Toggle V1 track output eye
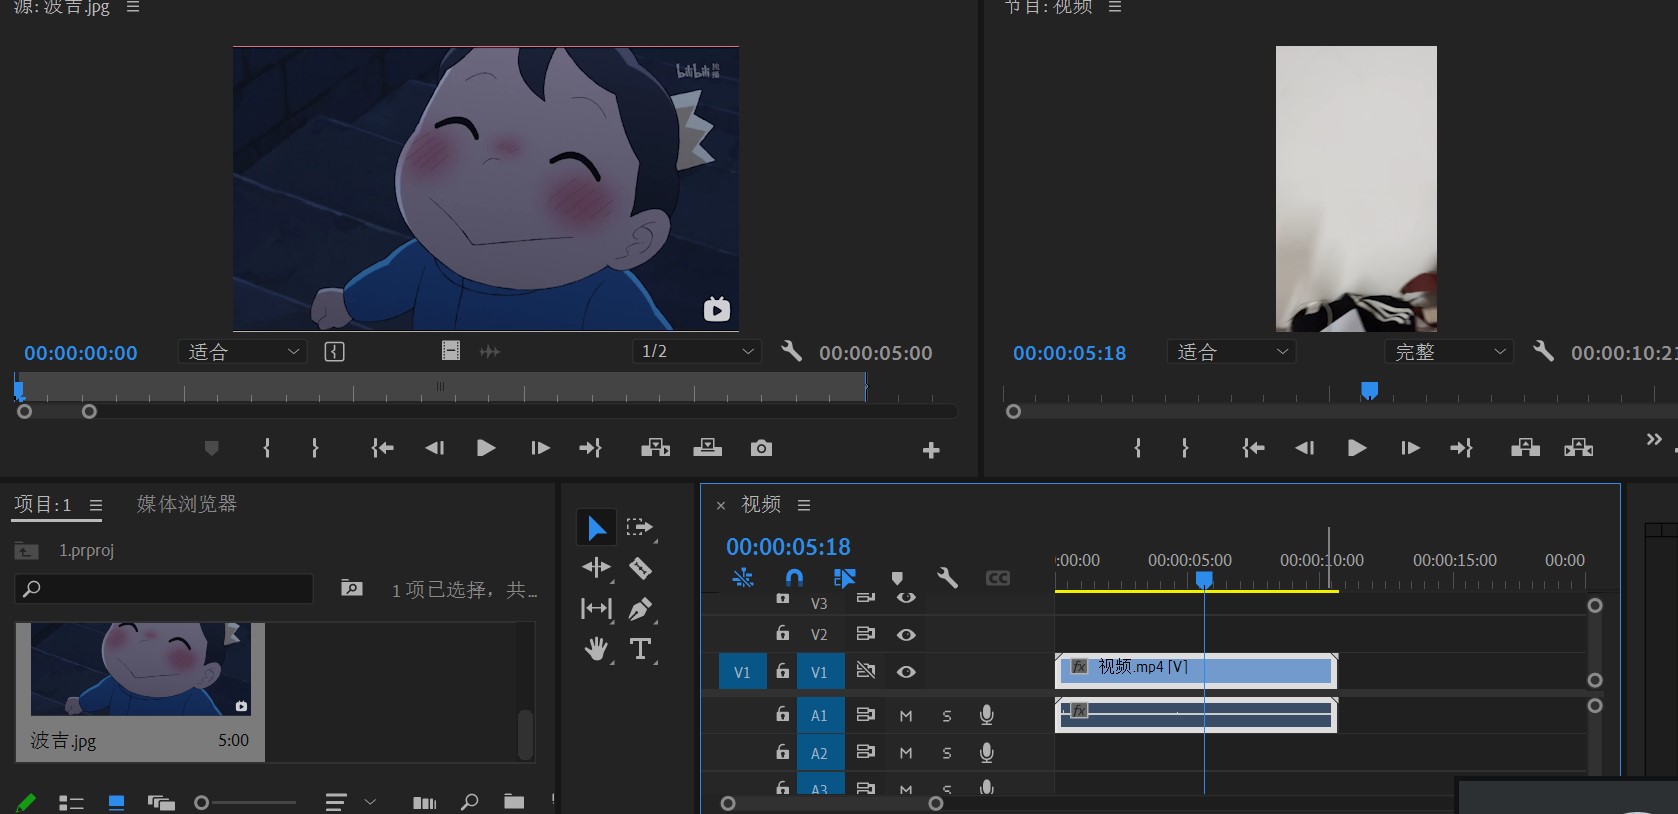 906,672
